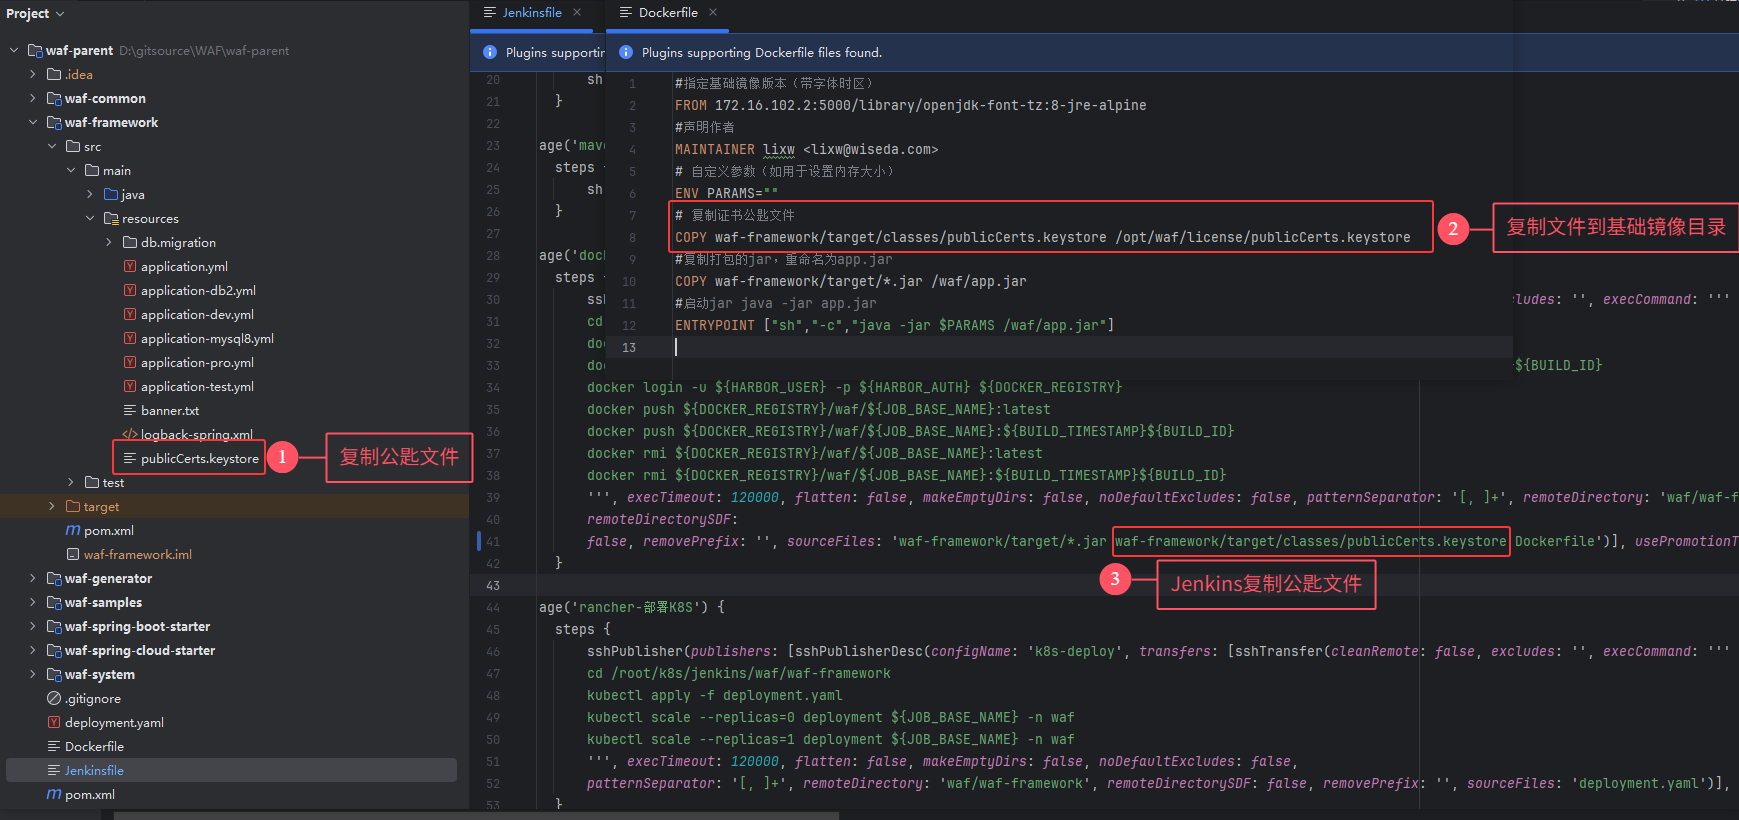Expand the waf-common module
Viewport: 1739px width, 820px height.
coord(33,99)
